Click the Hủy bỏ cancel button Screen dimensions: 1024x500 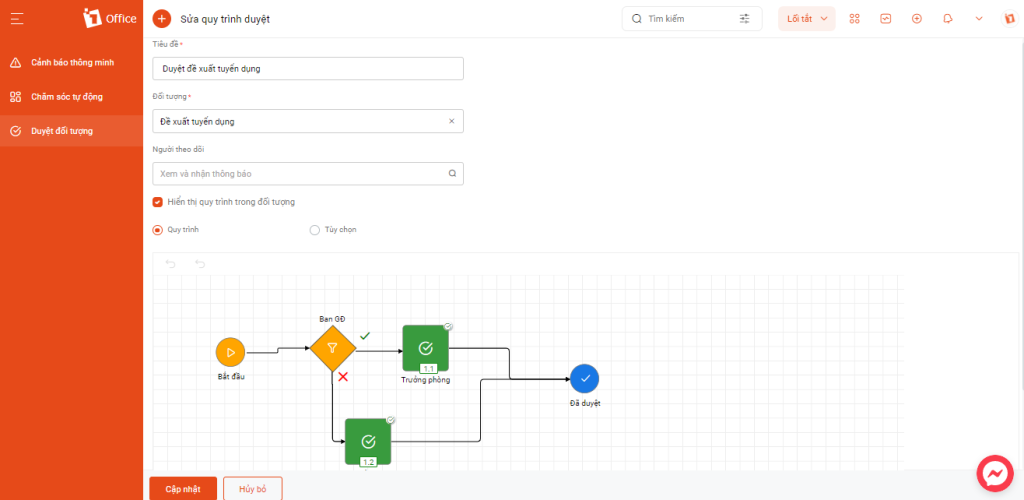252,489
